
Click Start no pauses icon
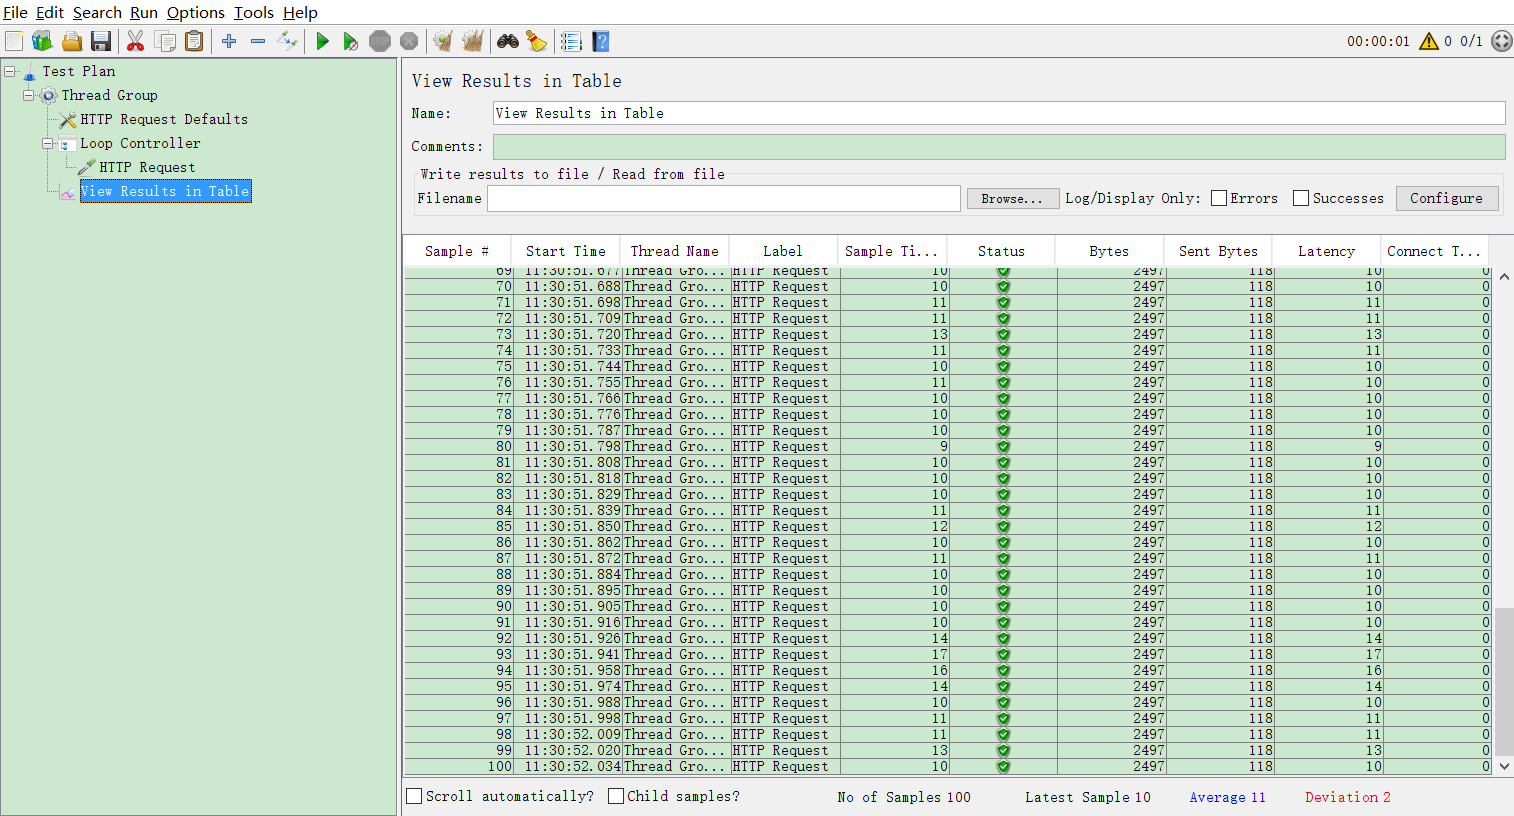[350, 41]
